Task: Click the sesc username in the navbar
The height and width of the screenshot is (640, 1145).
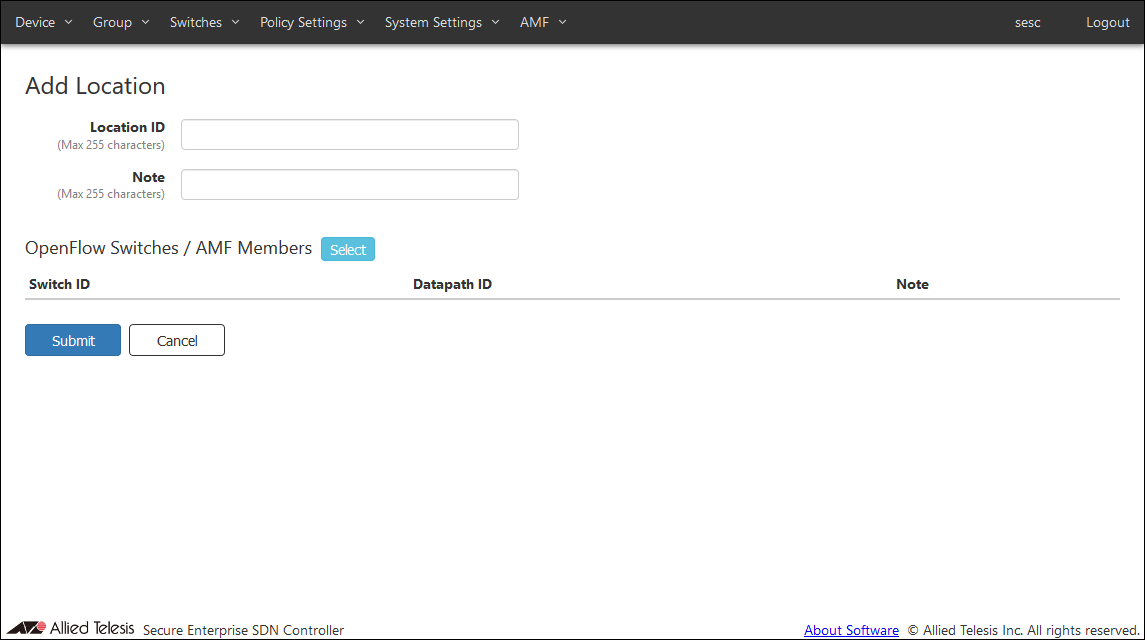Action: (1027, 22)
